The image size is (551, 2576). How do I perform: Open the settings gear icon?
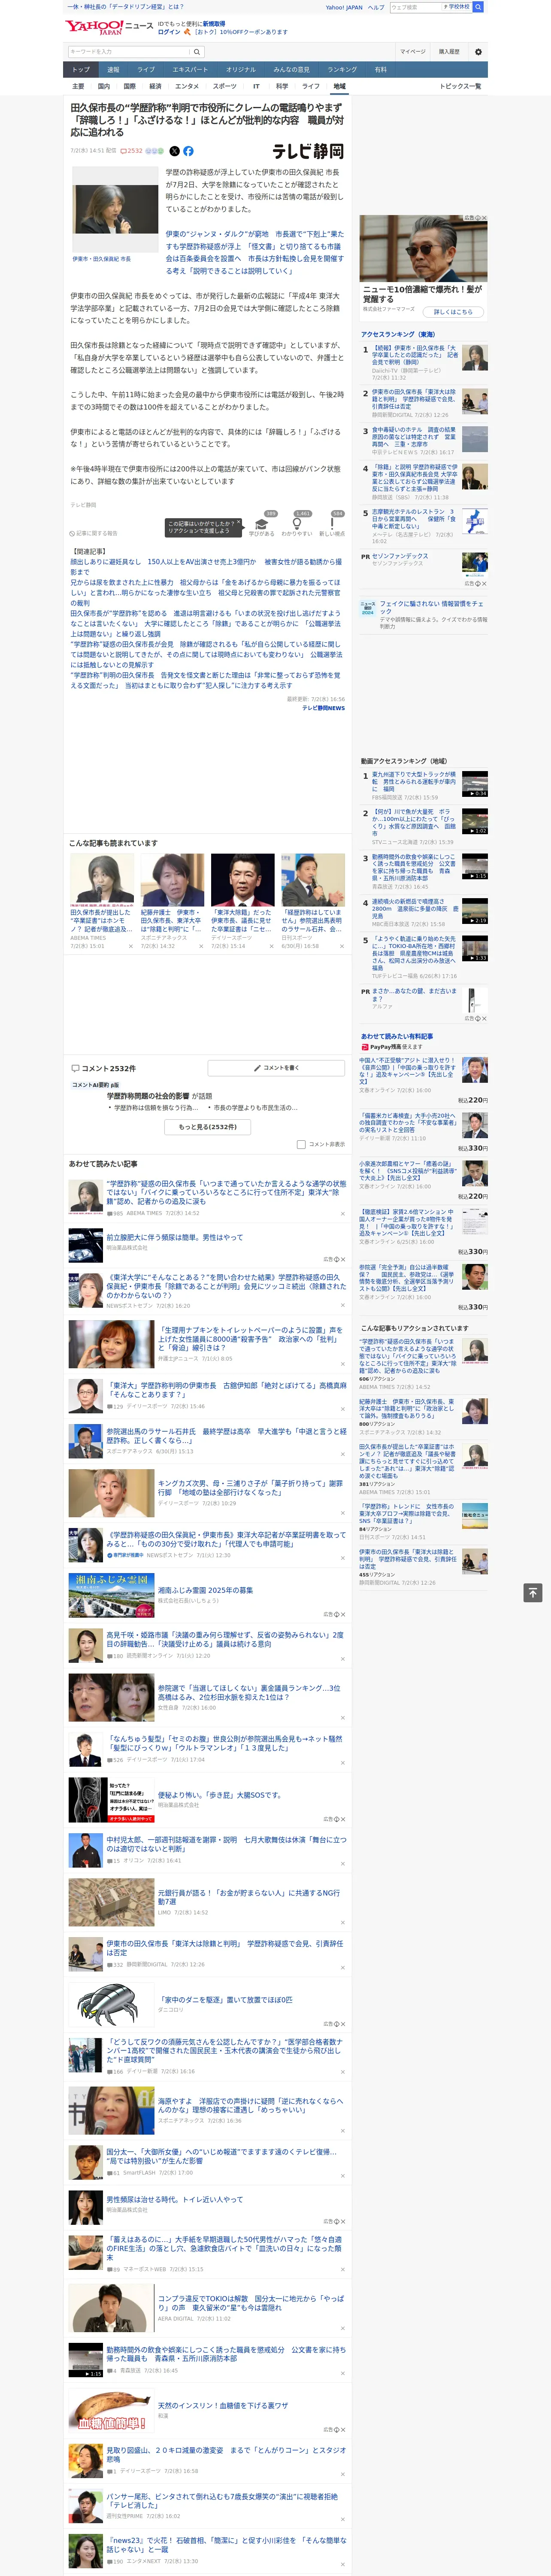[x=478, y=52]
